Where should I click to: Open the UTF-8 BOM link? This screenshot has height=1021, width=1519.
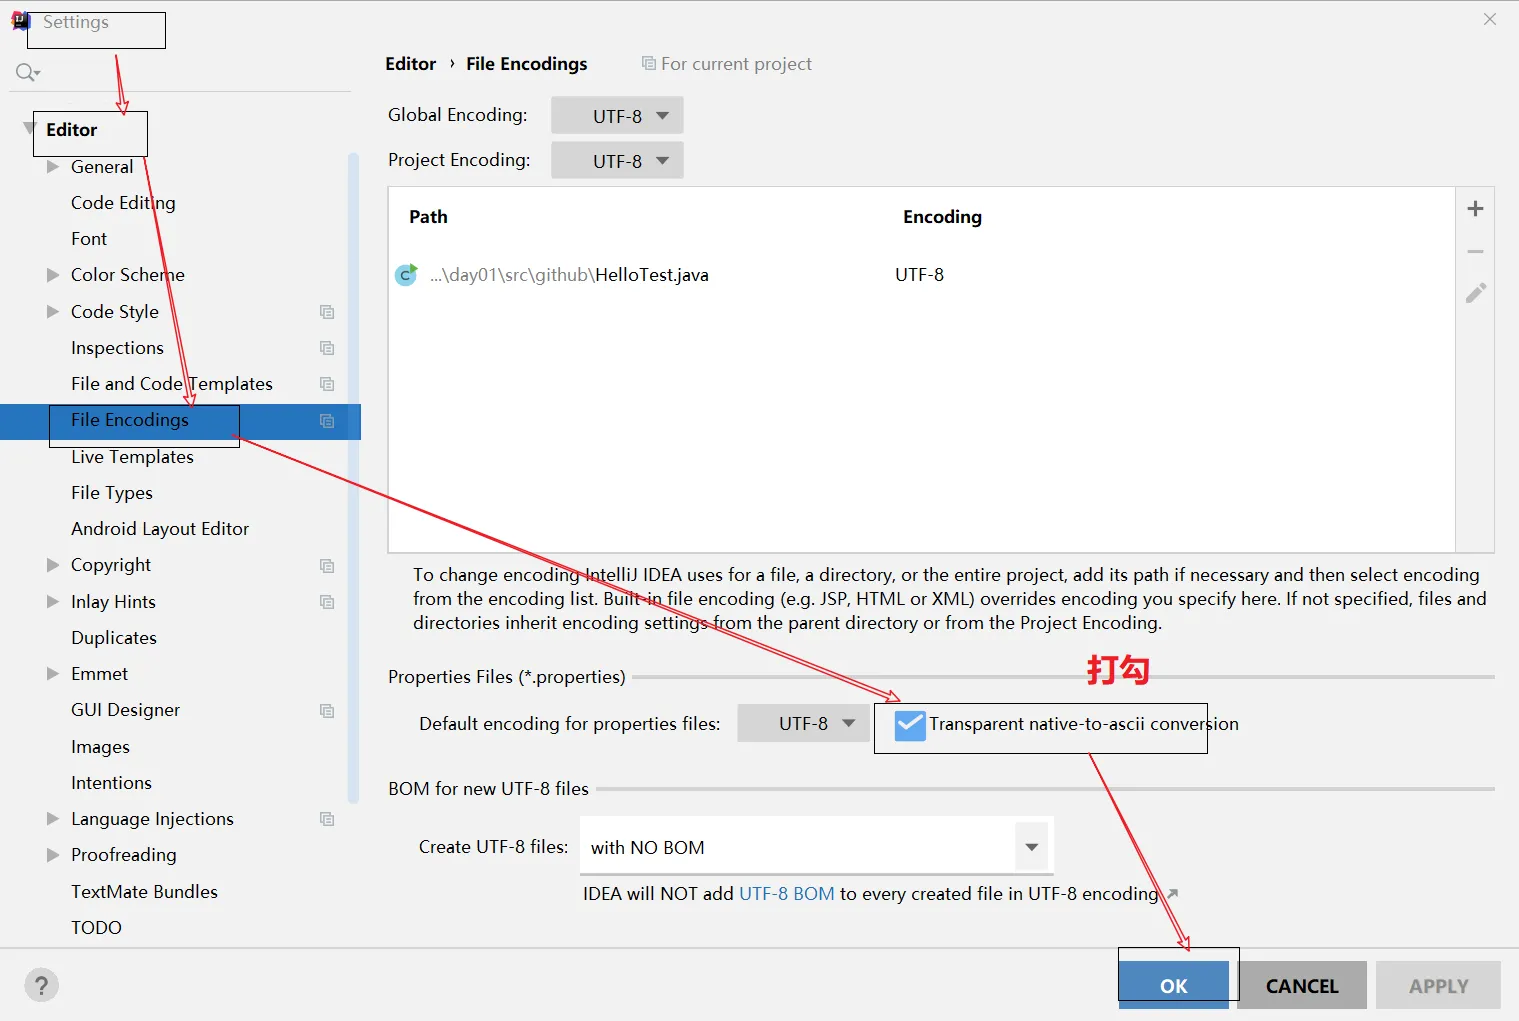pyautogui.click(x=786, y=894)
